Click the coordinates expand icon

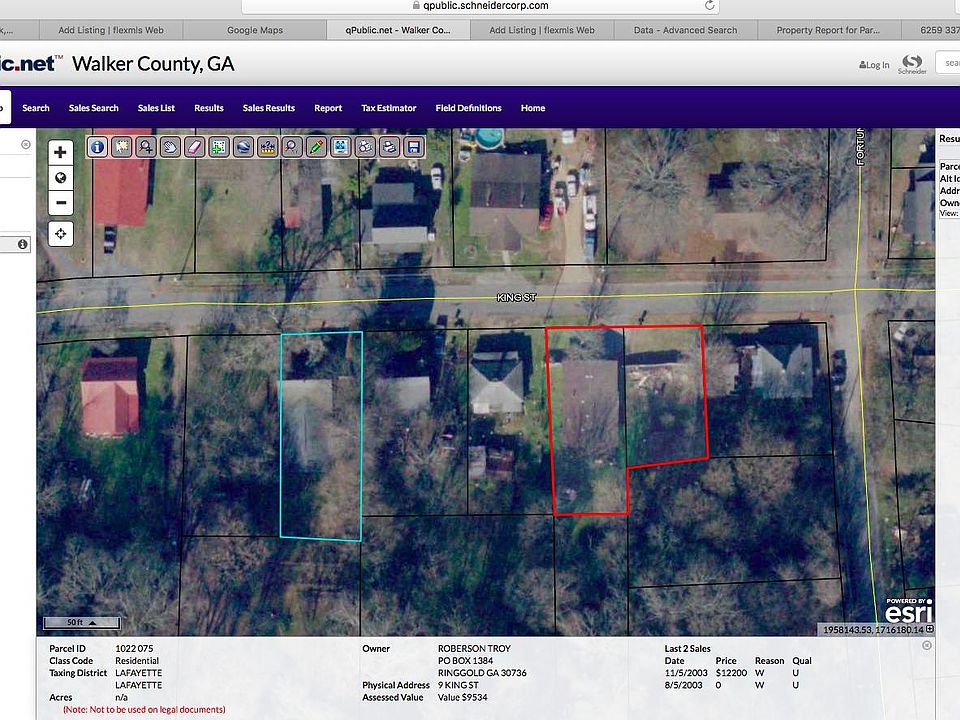(930, 629)
